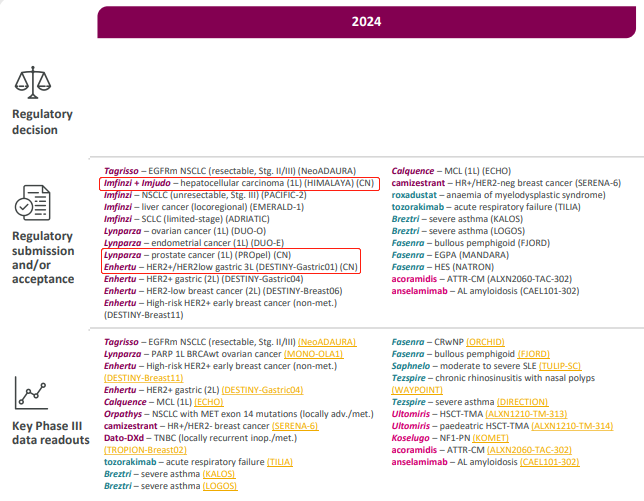Open the yellow LOGOS link for Breztri

click(x=220, y=486)
